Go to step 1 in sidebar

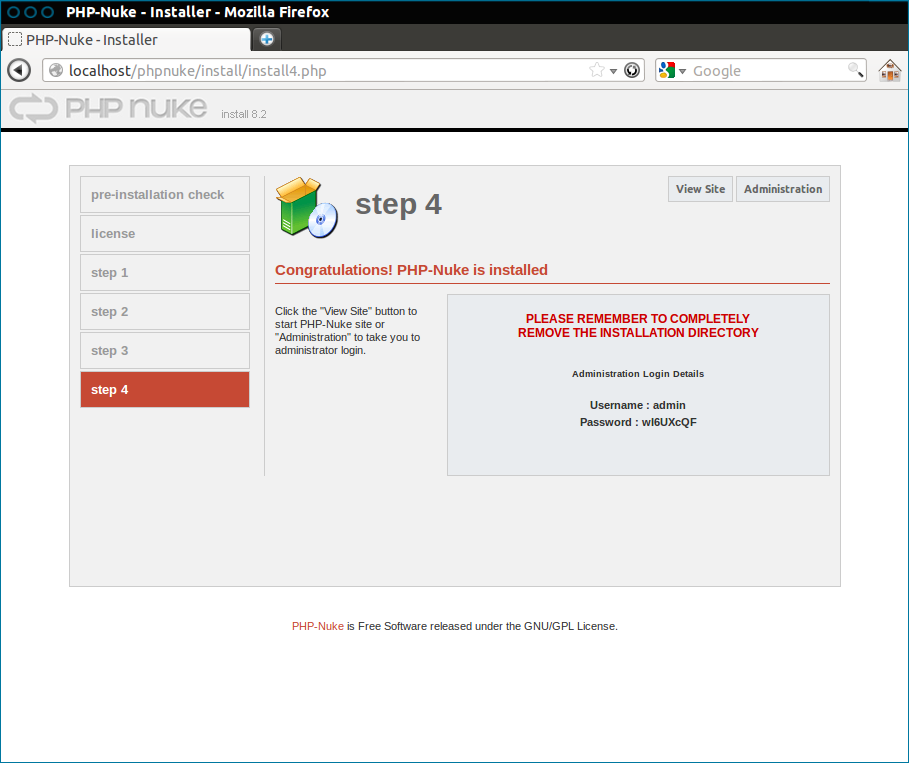tap(165, 272)
